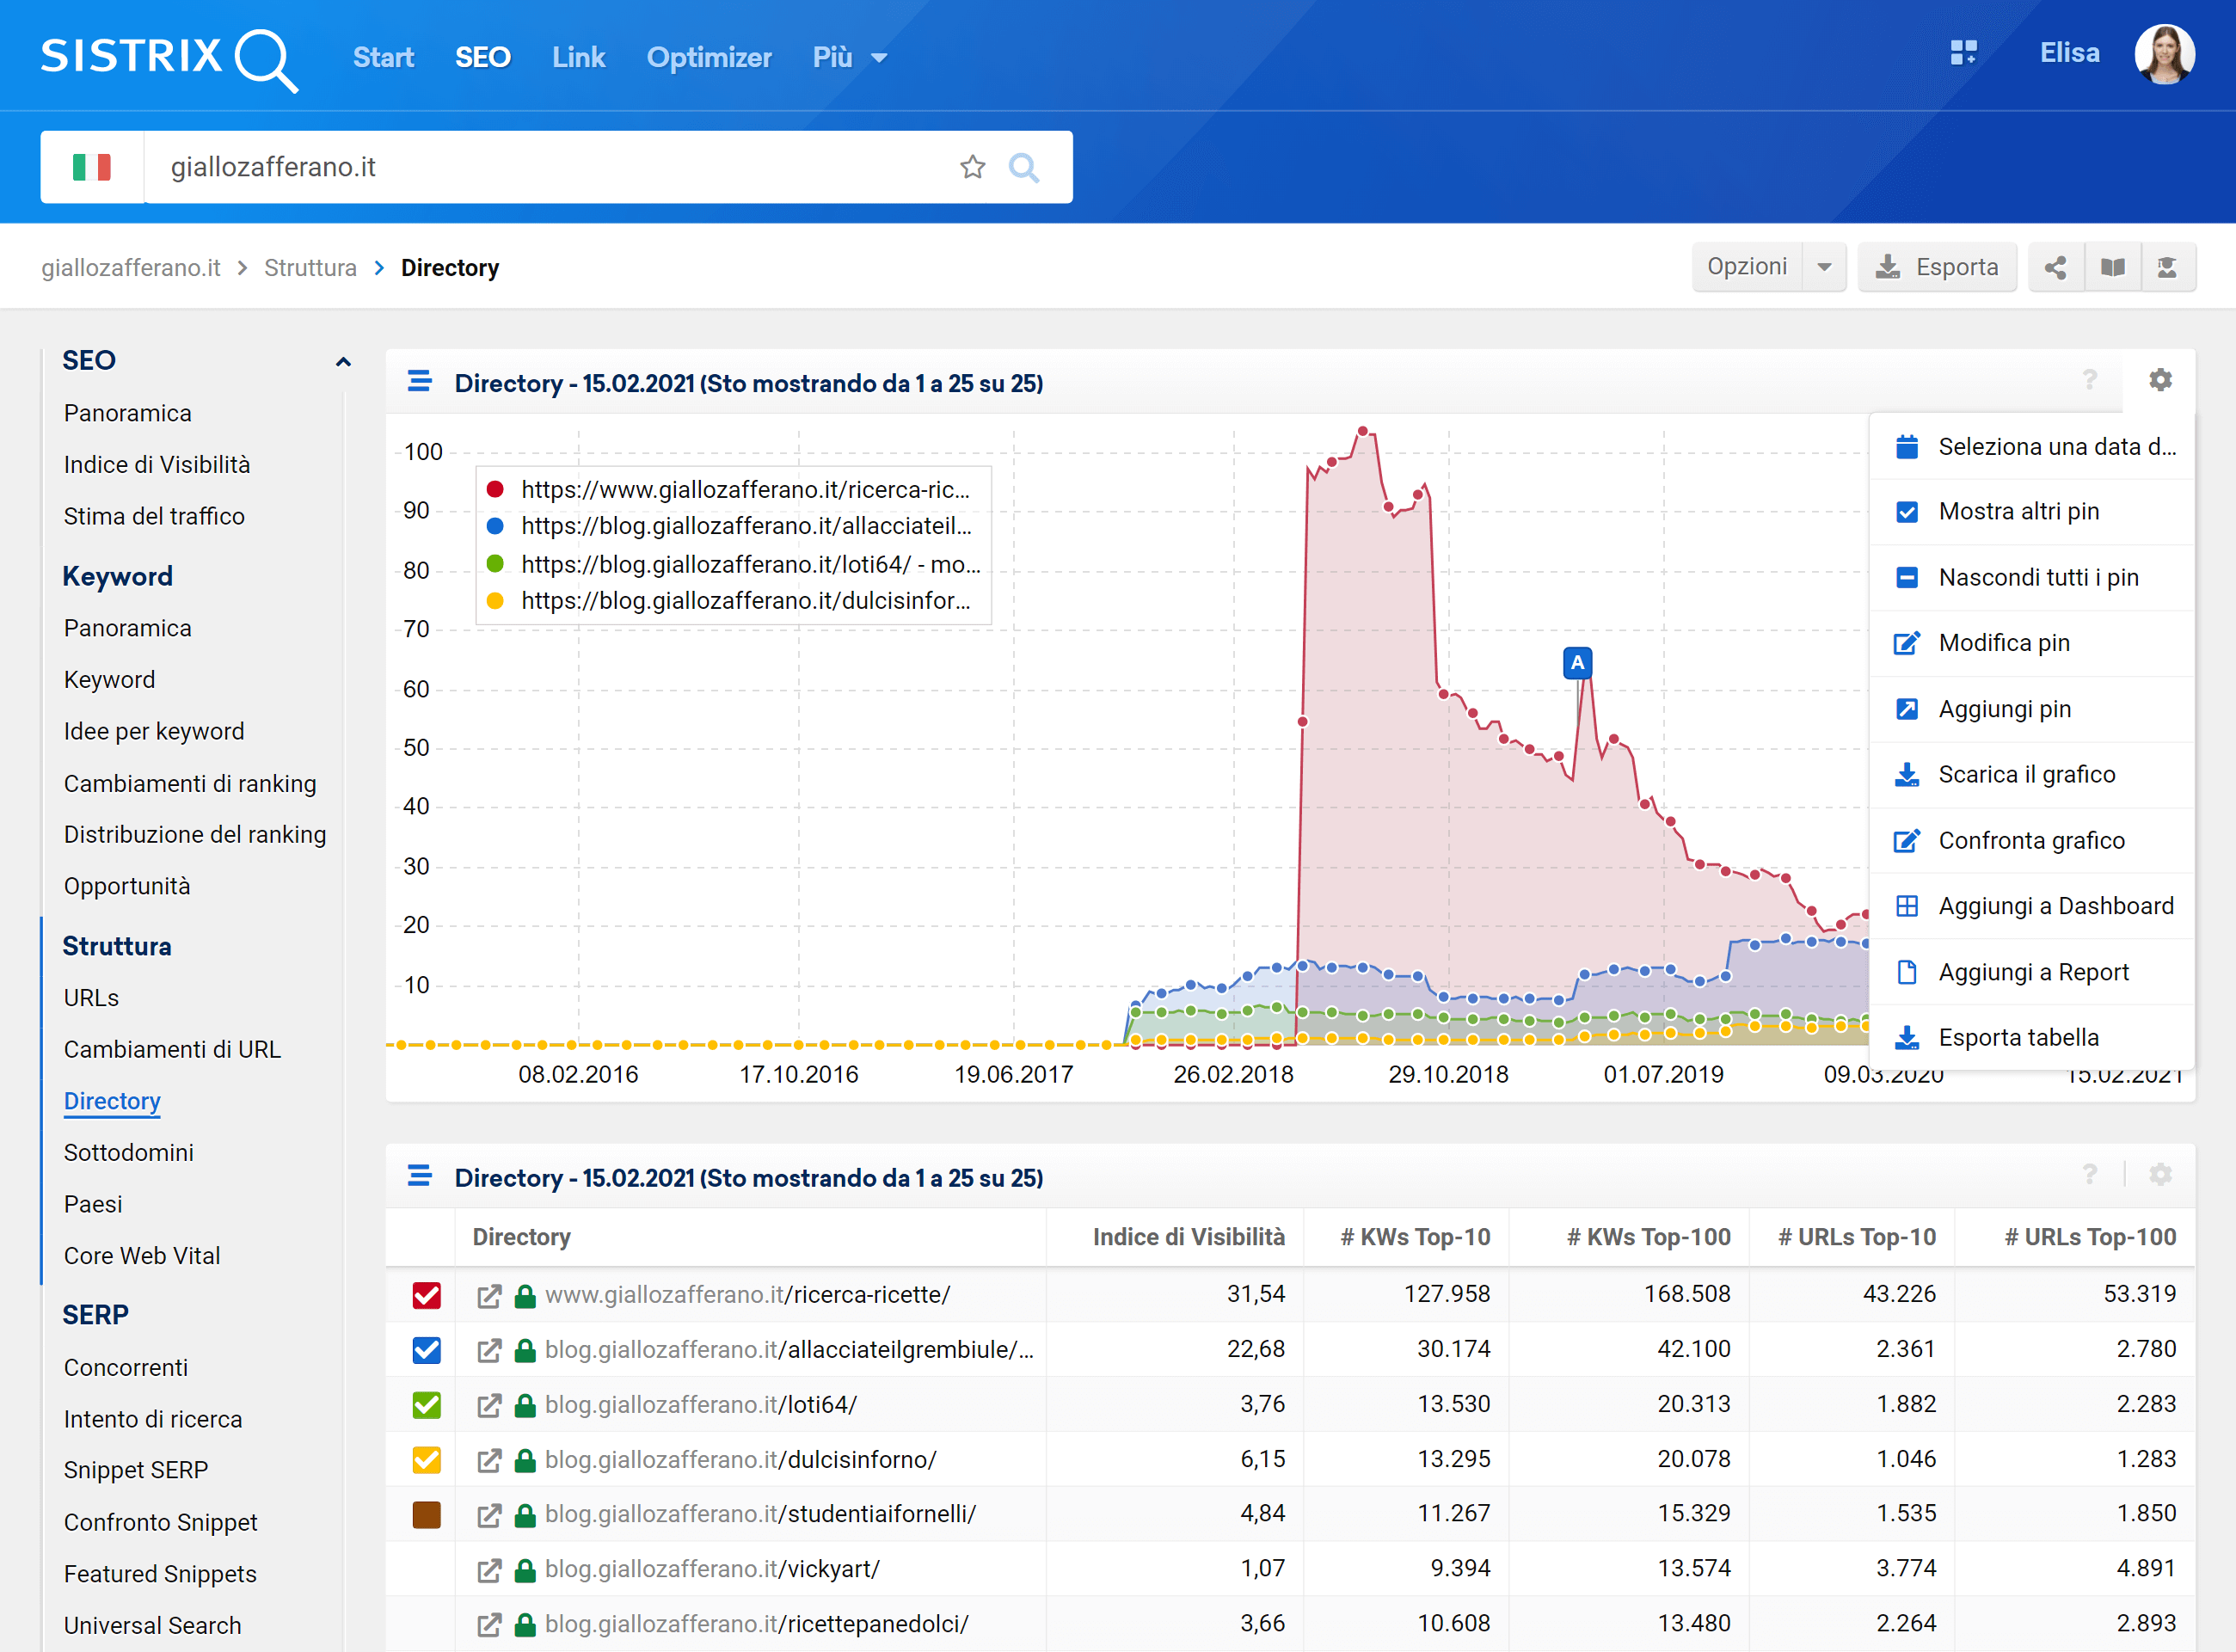This screenshot has height=1652, width=2236.
Task: Click the chart help question mark
Action: pos(2089,380)
